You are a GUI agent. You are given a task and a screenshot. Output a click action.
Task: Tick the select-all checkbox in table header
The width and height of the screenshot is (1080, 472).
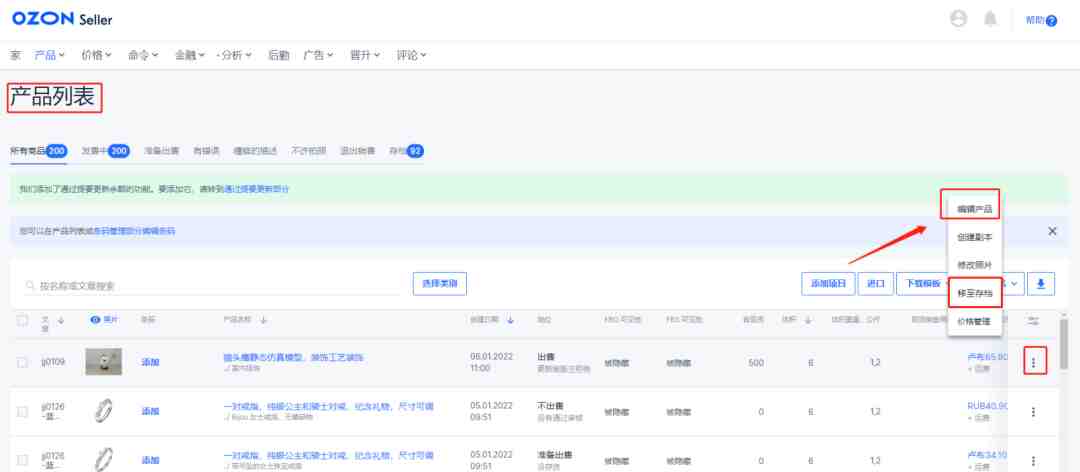(23, 320)
